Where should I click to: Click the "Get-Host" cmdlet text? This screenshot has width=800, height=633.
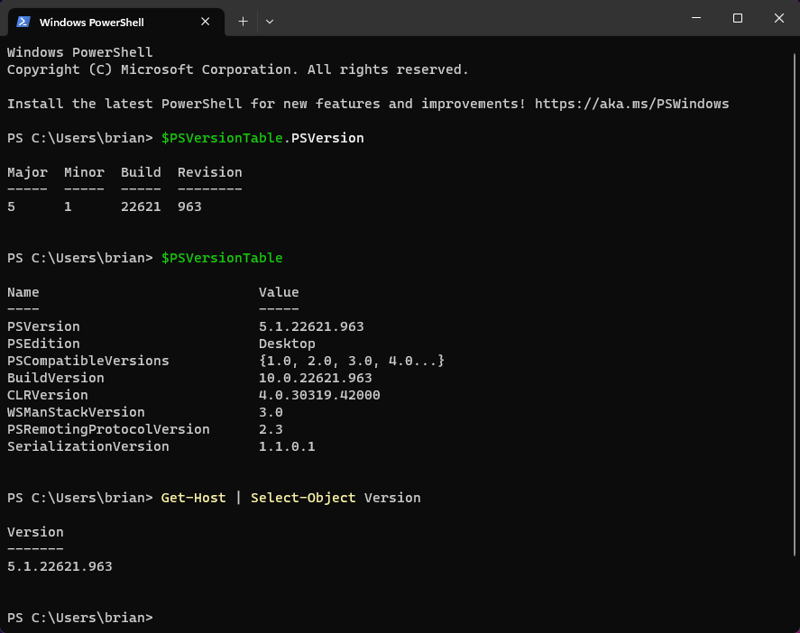[x=193, y=498]
